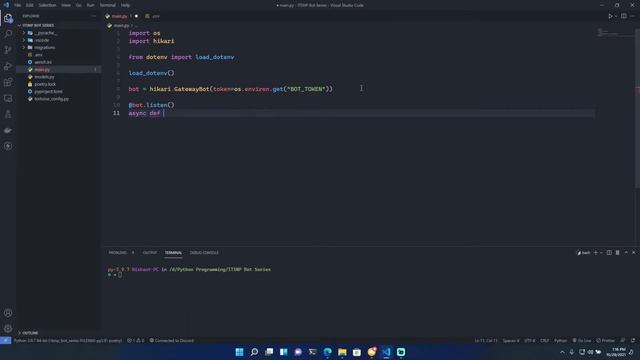This screenshot has width=640, height=360.
Task: Click the Split Editor icon
Action: pyautogui.click(x=624, y=16)
